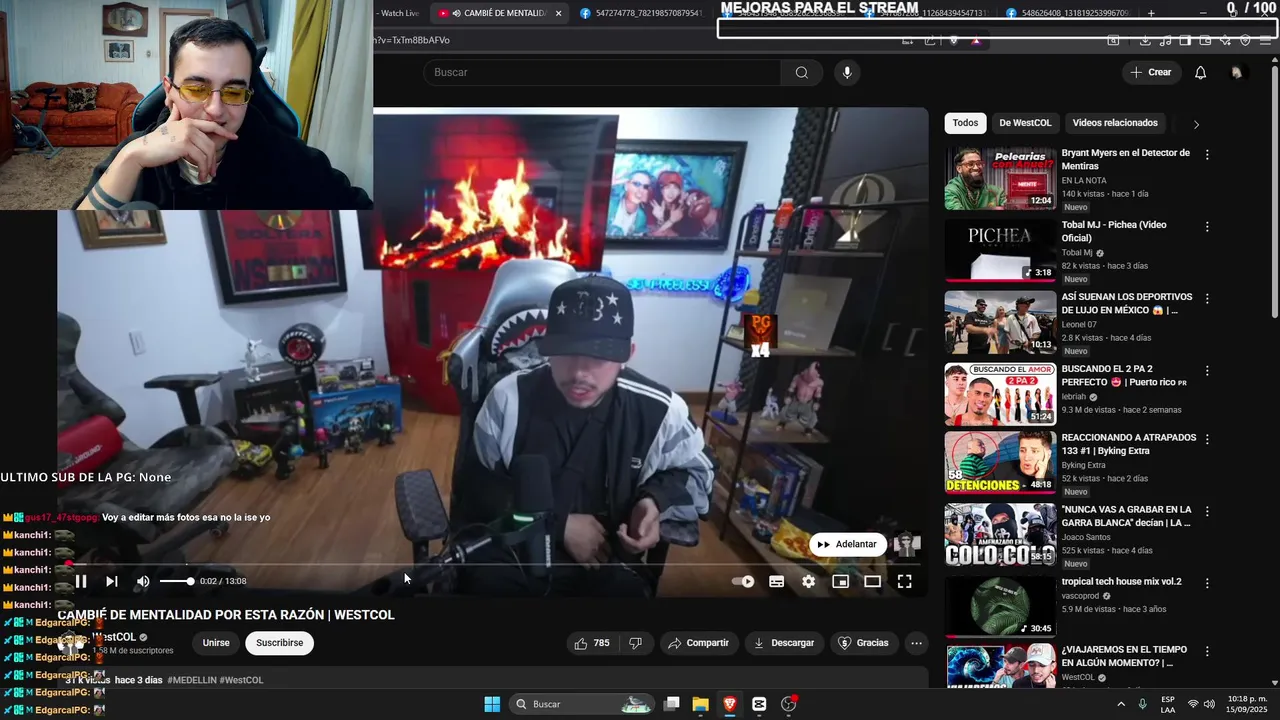Open options for Garra Blanca video
This screenshot has width=1280, height=720.
click(x=1207, y=511)
